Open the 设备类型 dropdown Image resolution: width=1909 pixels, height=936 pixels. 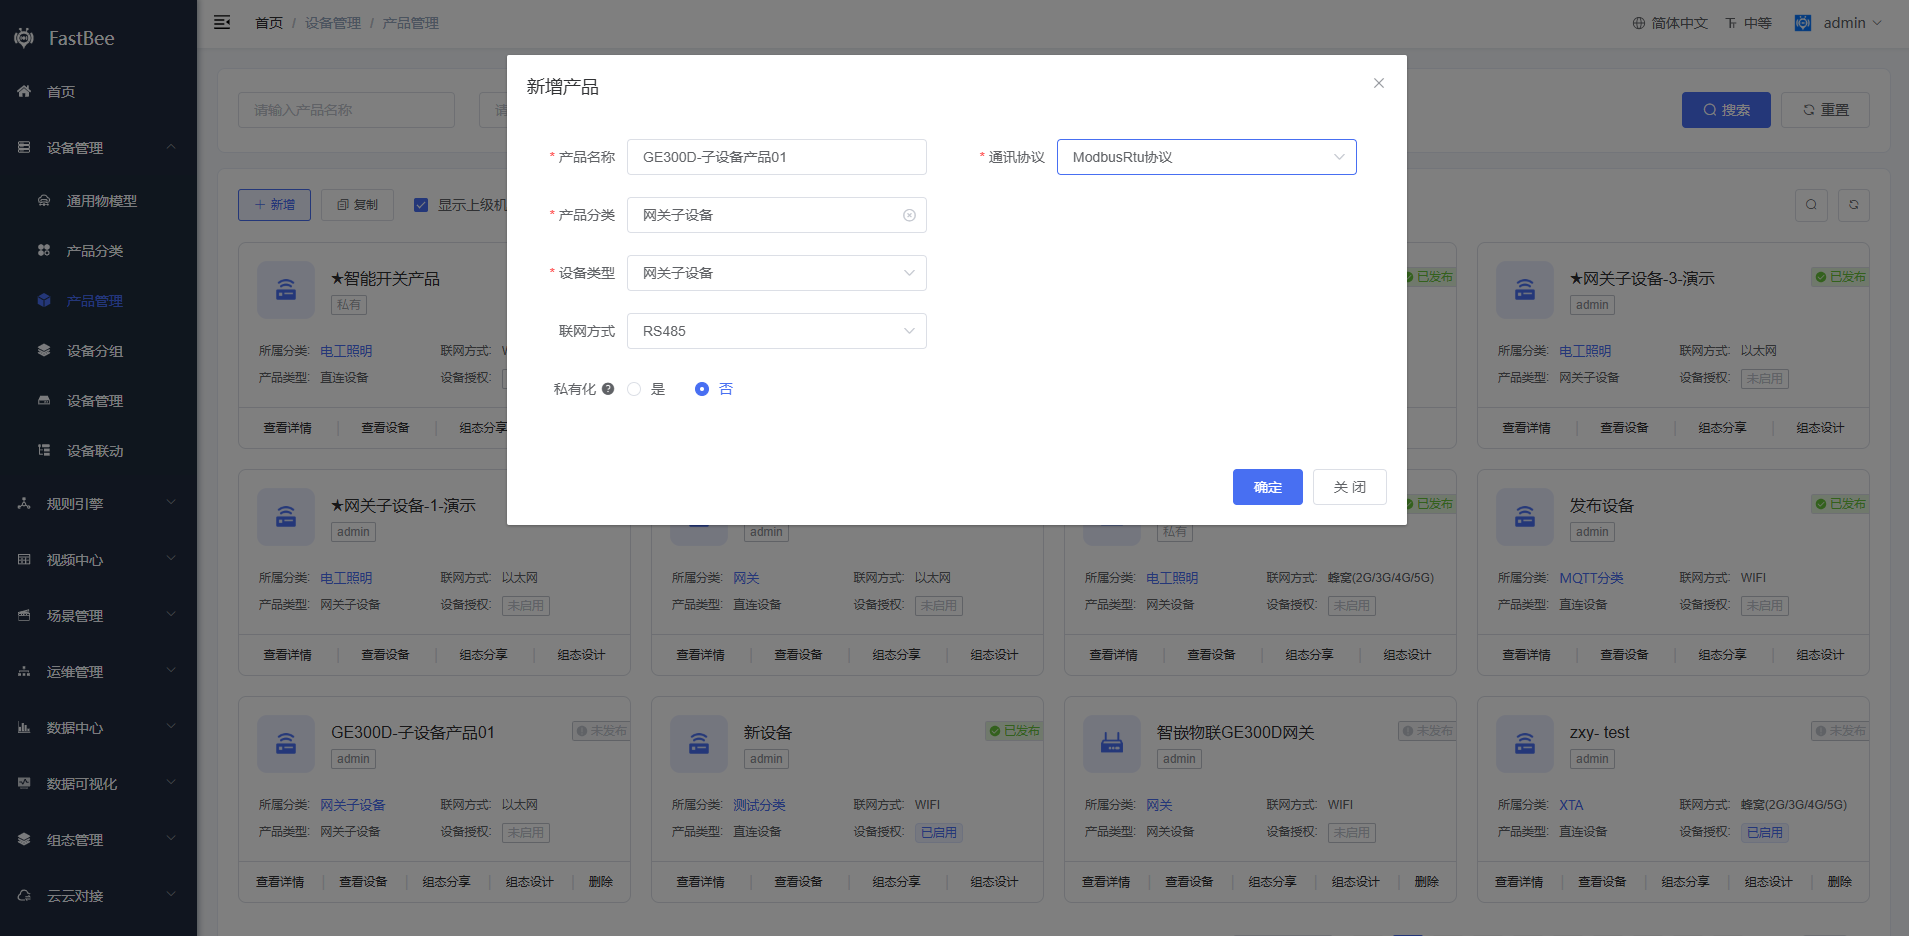(x=776, y=273)
